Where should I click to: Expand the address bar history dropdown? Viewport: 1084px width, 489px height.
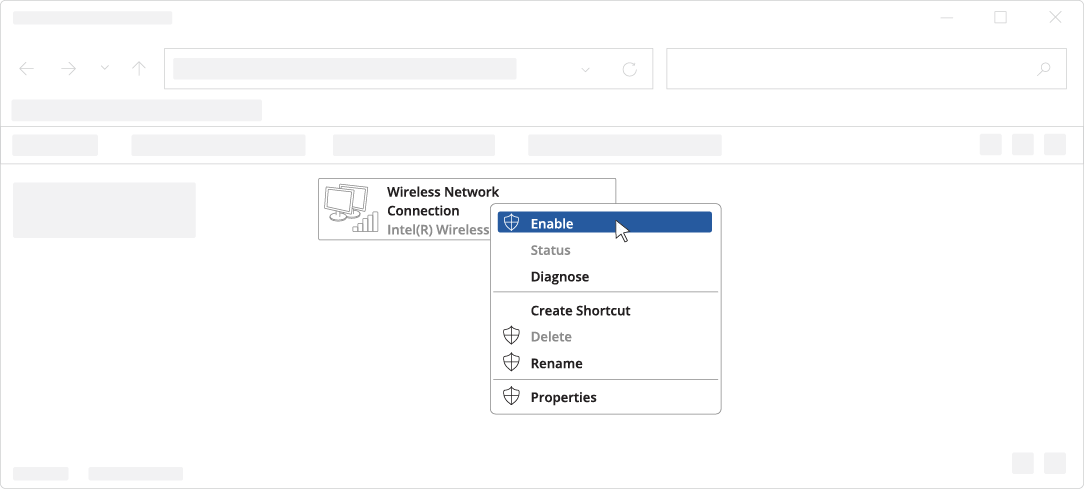click(586, 69)
